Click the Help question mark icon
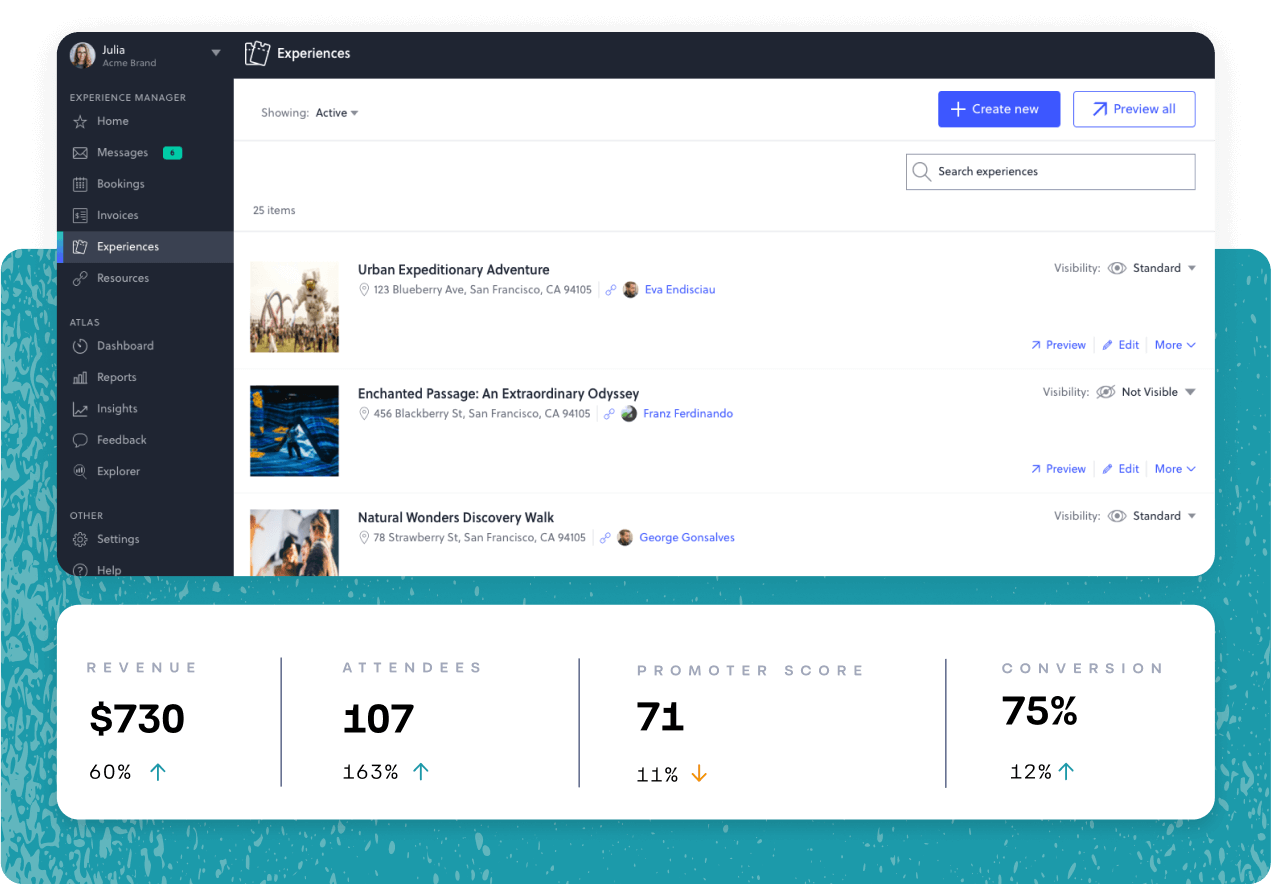 tap(80, 570)
